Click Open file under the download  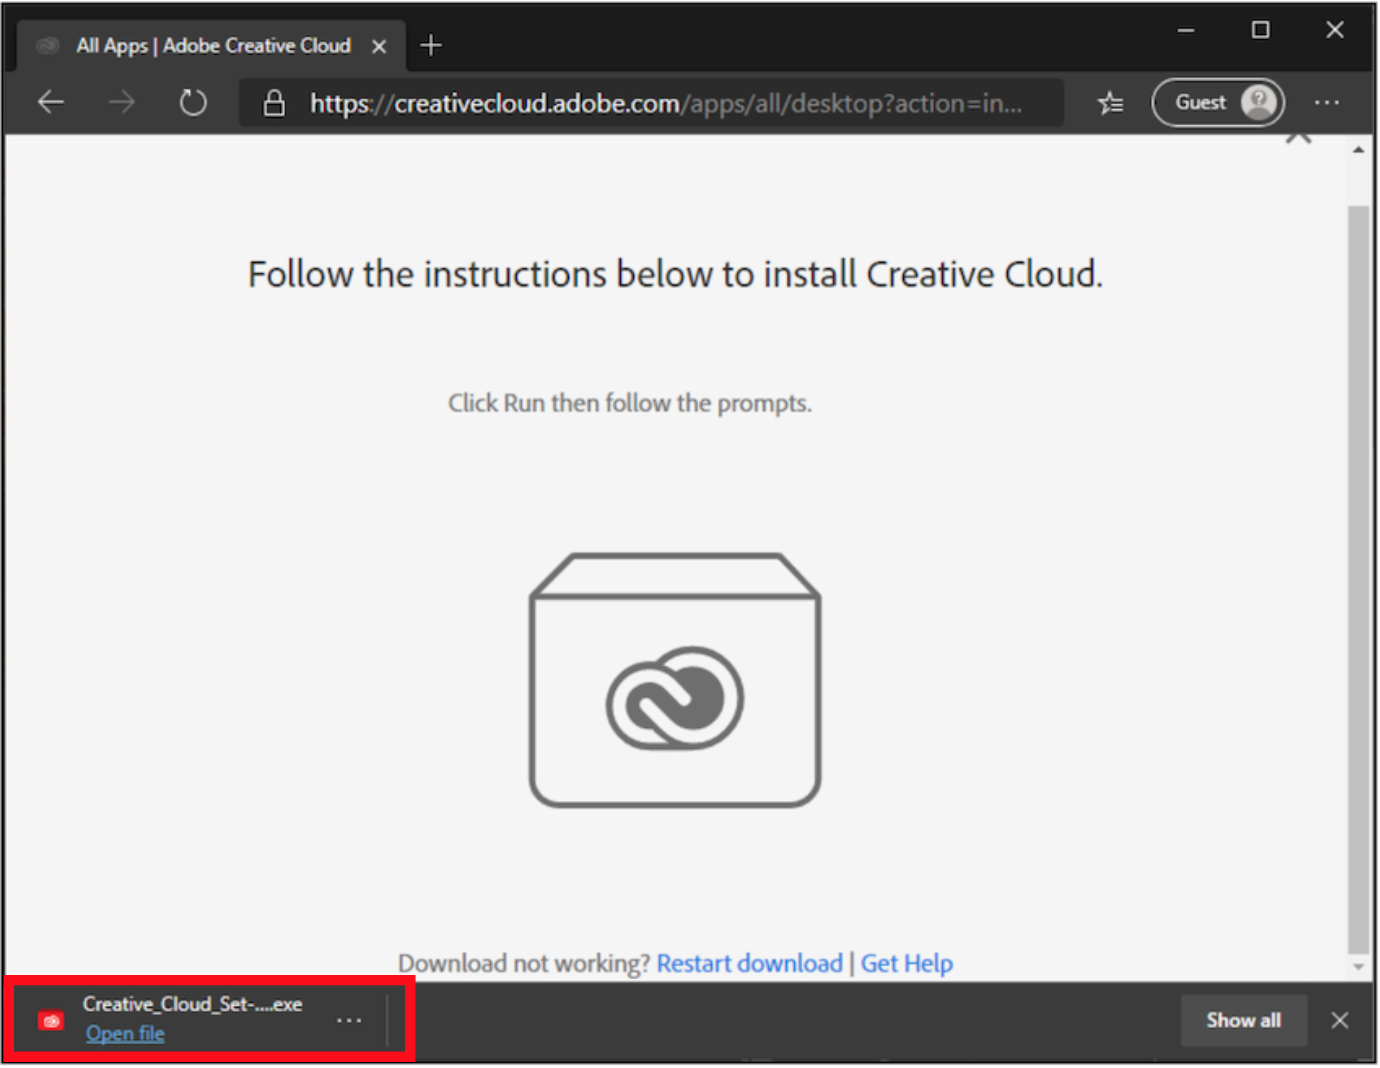pyautogui.click(x=125, y=1034)
